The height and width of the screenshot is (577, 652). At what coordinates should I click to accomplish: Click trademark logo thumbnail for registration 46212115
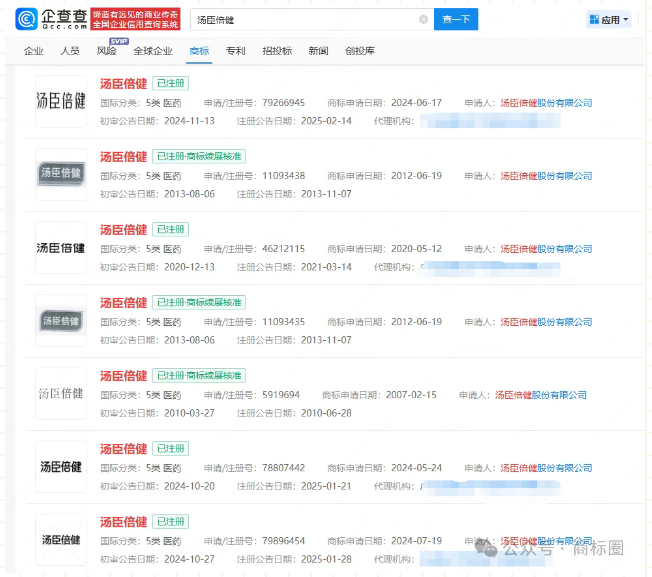(x=60, y=248)
